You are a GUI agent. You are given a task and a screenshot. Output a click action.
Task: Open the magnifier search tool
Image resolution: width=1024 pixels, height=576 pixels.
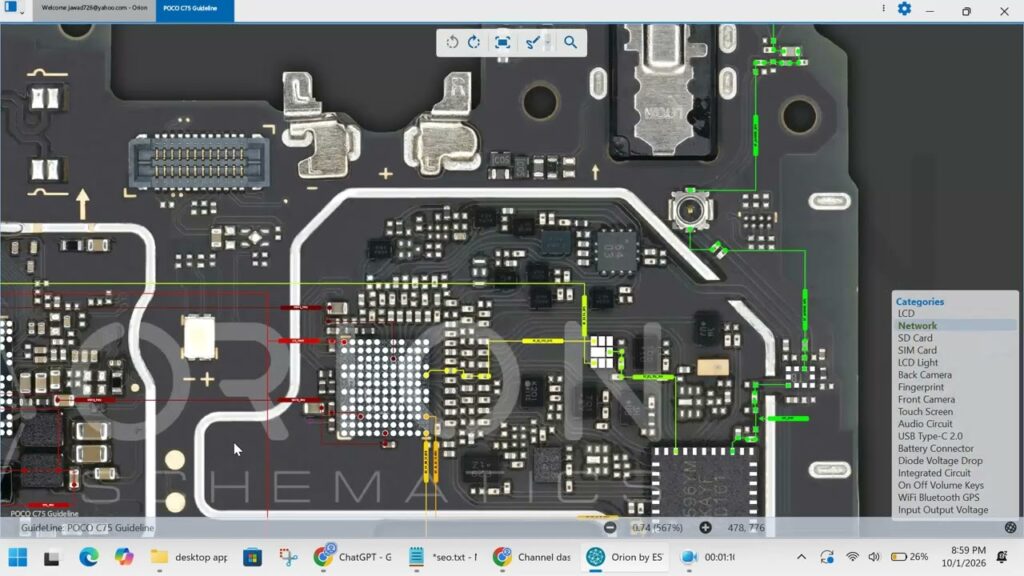coord(570,42)
